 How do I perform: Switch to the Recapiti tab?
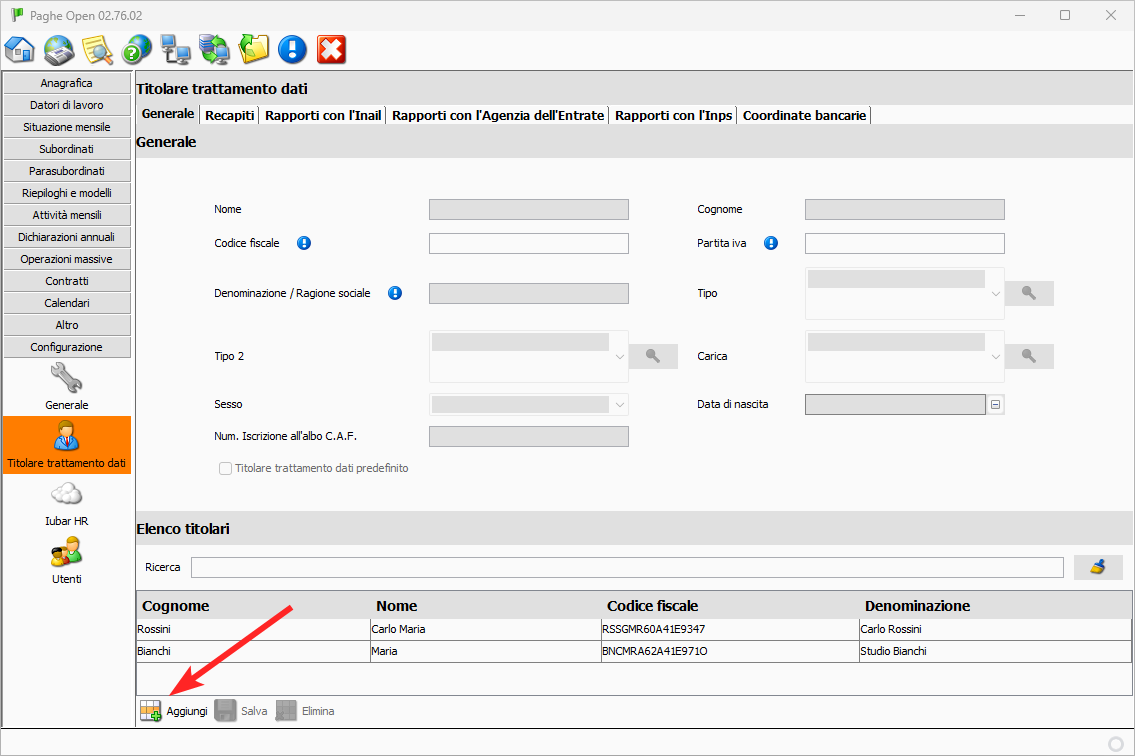pyautogui.click(x=229, y=115)
